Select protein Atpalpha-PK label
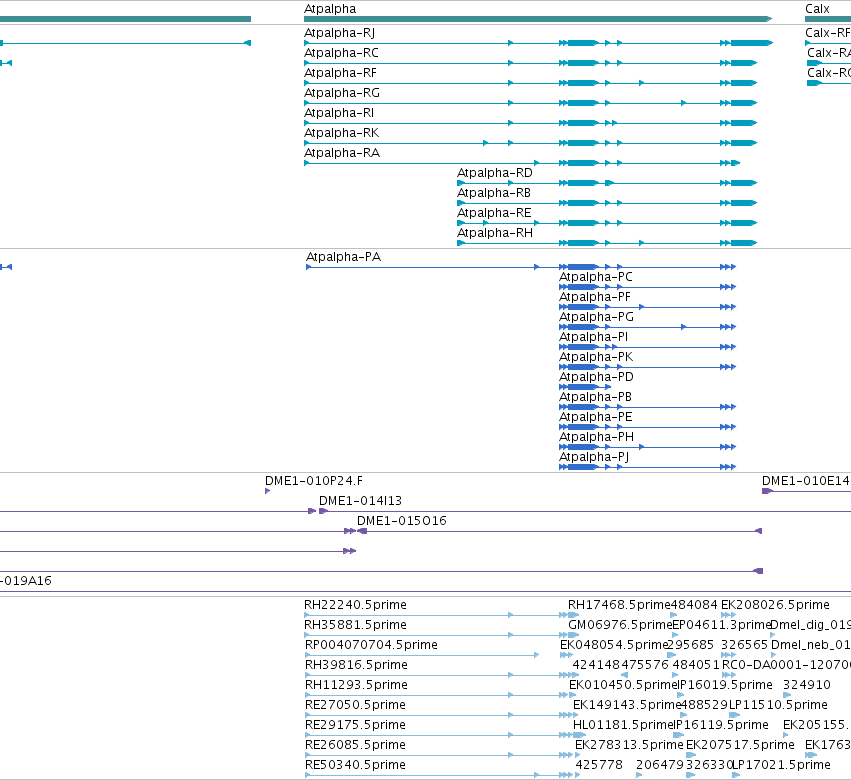The image size is (851, 780). (x=596, y=357)
